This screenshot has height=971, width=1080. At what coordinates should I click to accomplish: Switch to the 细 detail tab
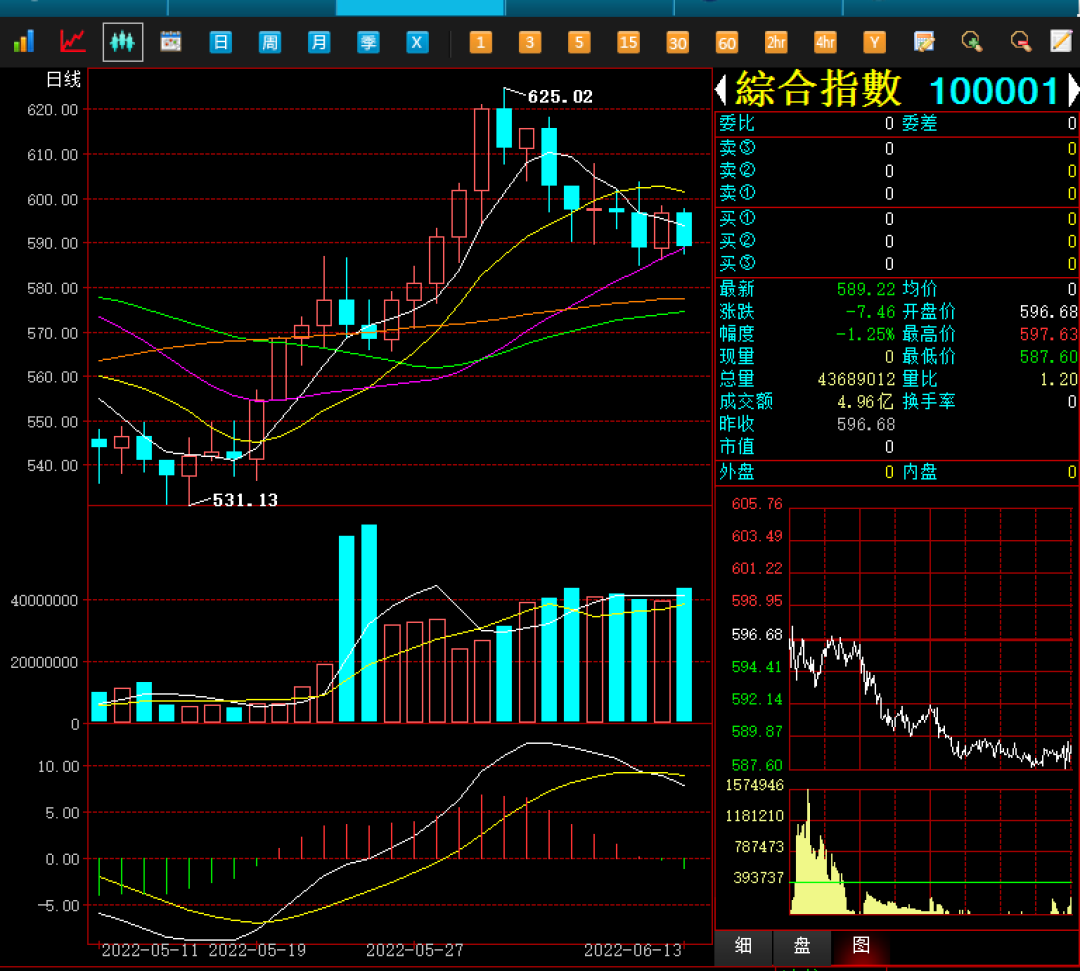click(743, 946)
